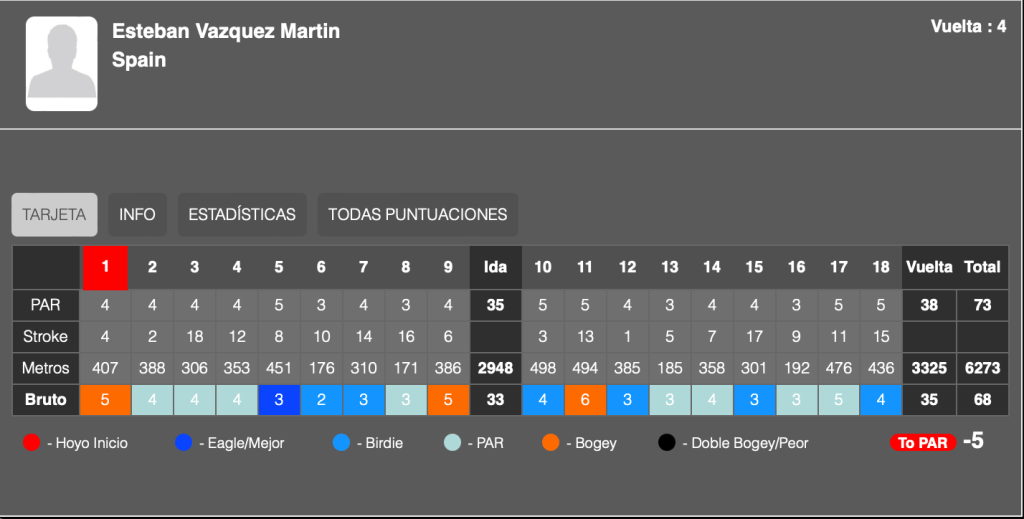This screenshot has height=519, width=1024.
Task: Click the Total column header
Action: click(982, 267)
